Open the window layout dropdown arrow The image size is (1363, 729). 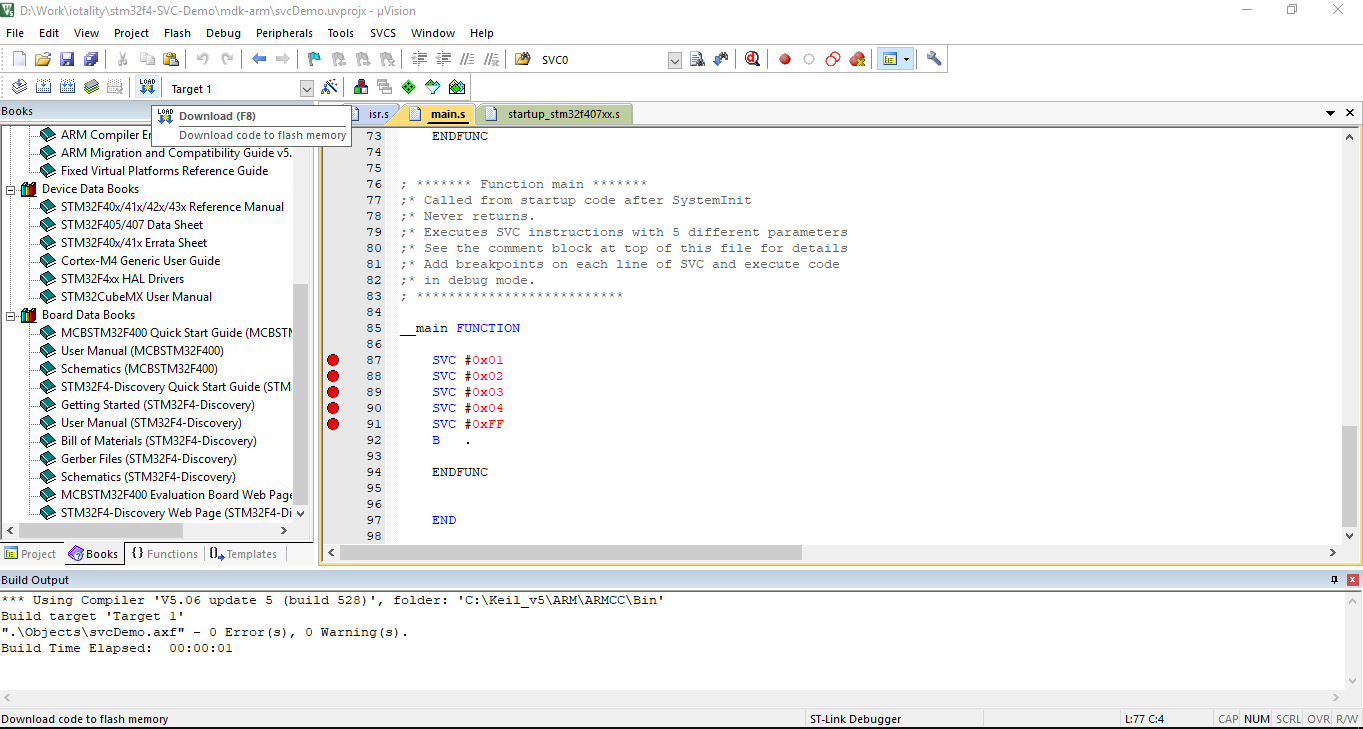[907, 60]
